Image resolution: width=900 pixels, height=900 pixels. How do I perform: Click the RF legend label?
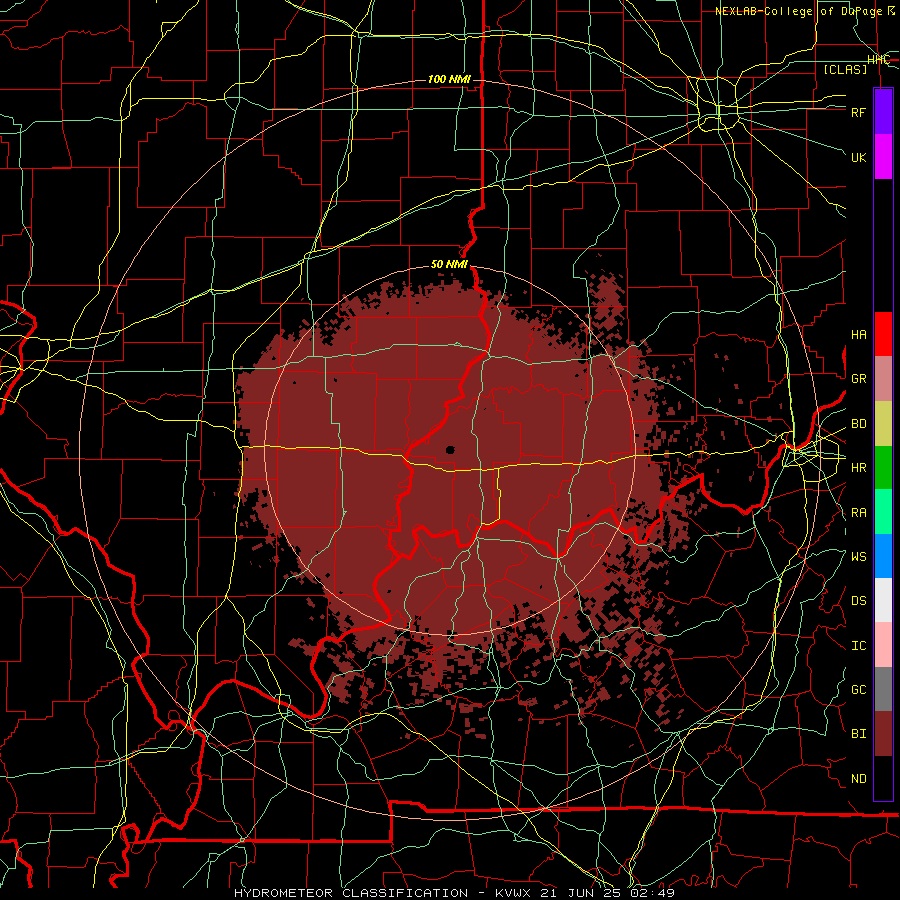click(858, 112)
